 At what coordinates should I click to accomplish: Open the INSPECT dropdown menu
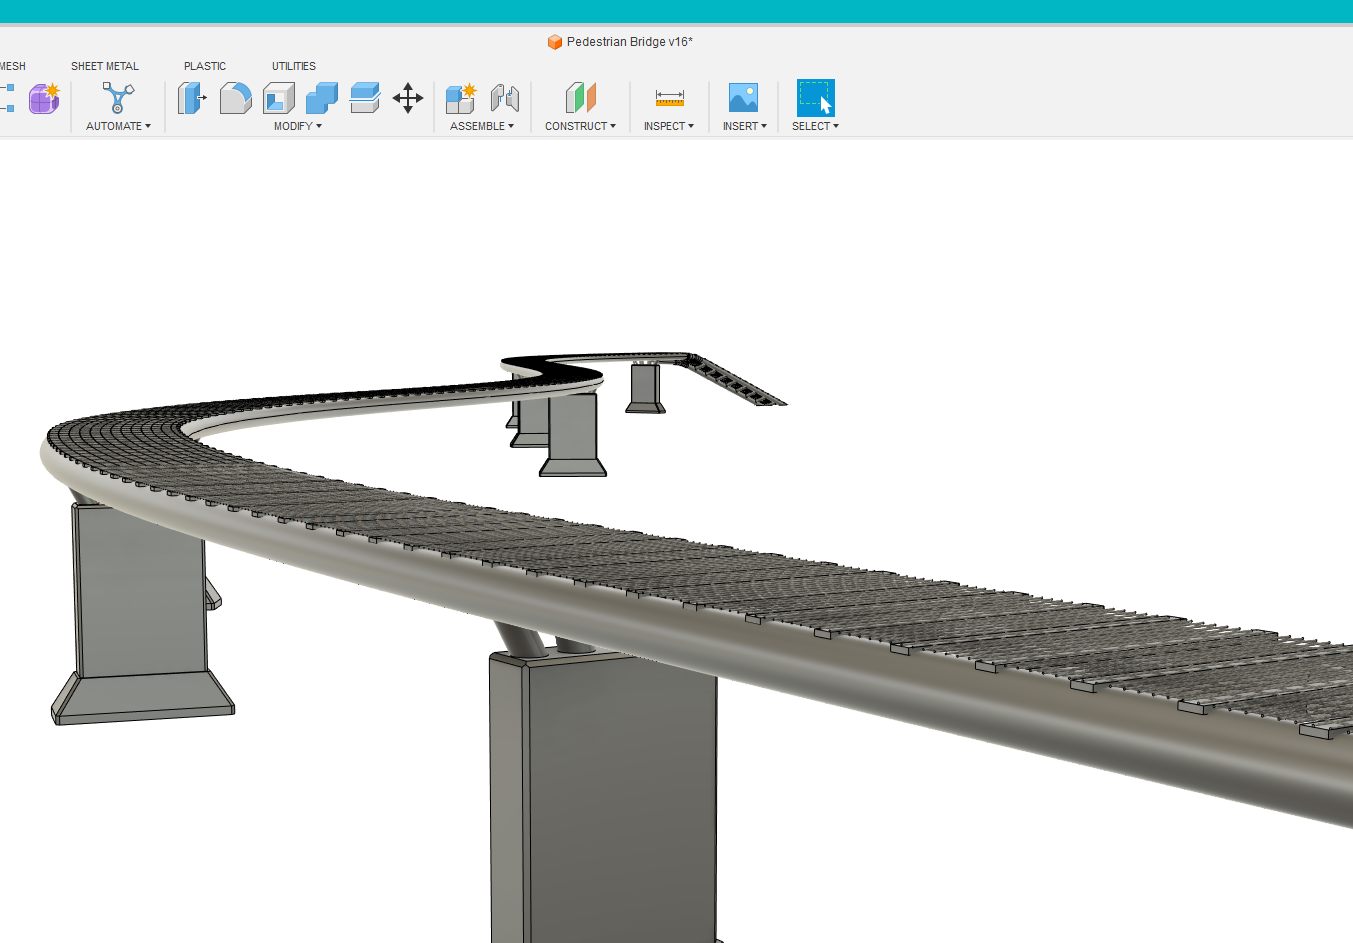point(668,126)
